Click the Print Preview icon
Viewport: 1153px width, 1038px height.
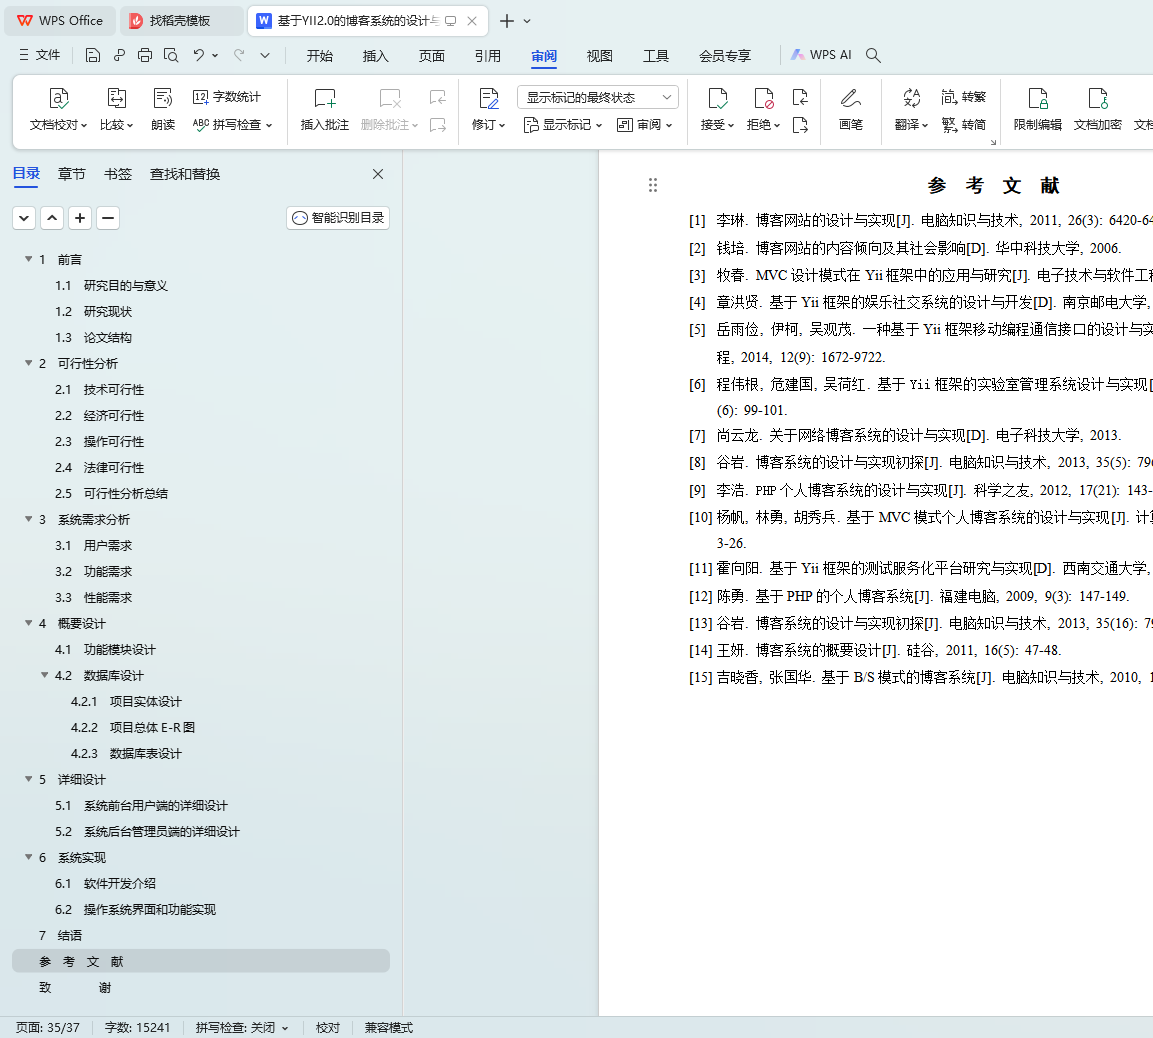[171, 55]
